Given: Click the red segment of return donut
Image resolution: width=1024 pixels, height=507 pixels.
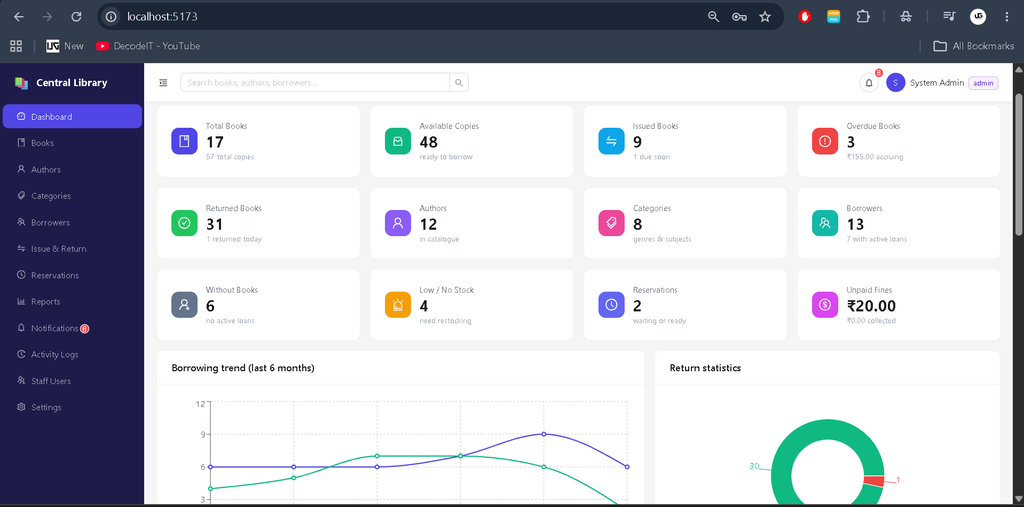Looking at the screenshot, I should click(874, 481).
